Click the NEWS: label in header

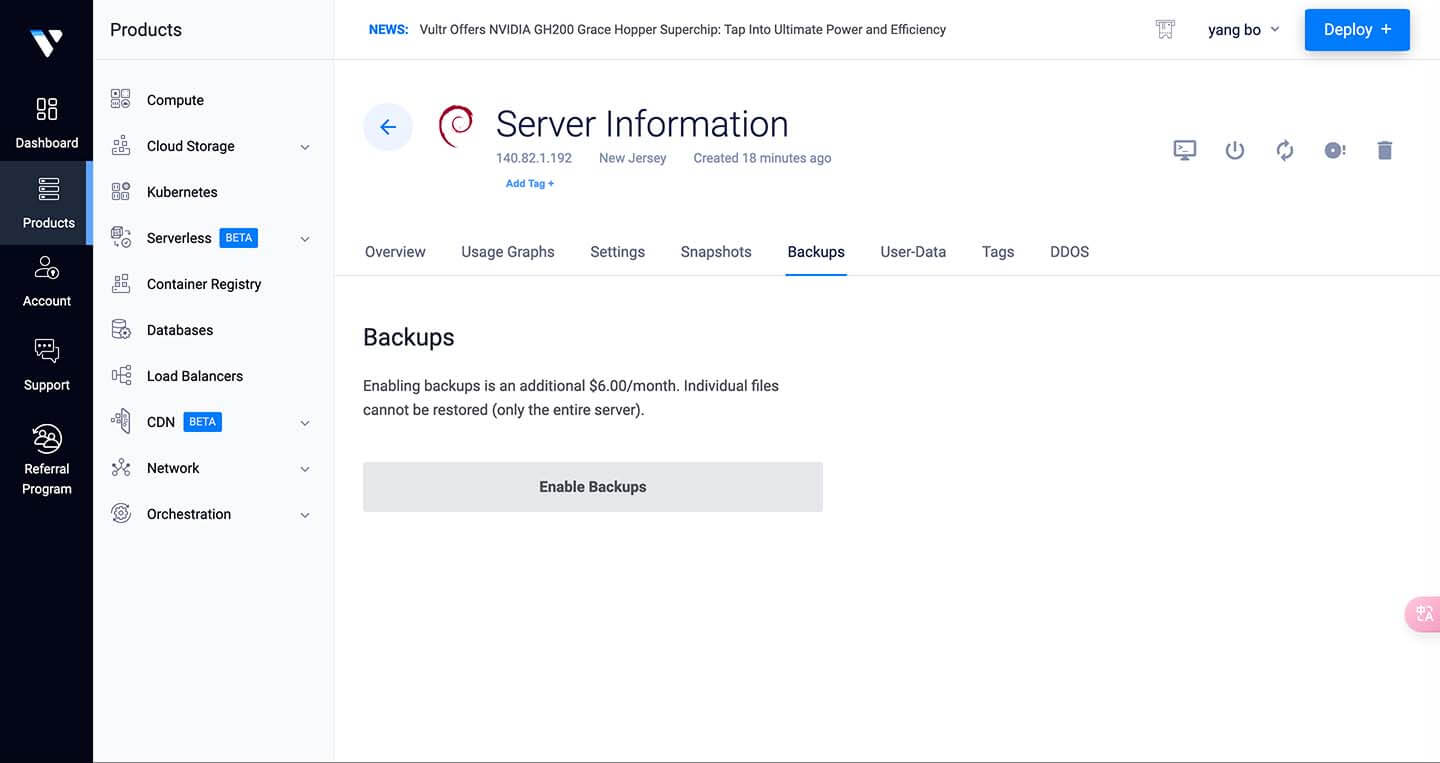[x=388, y=30]
